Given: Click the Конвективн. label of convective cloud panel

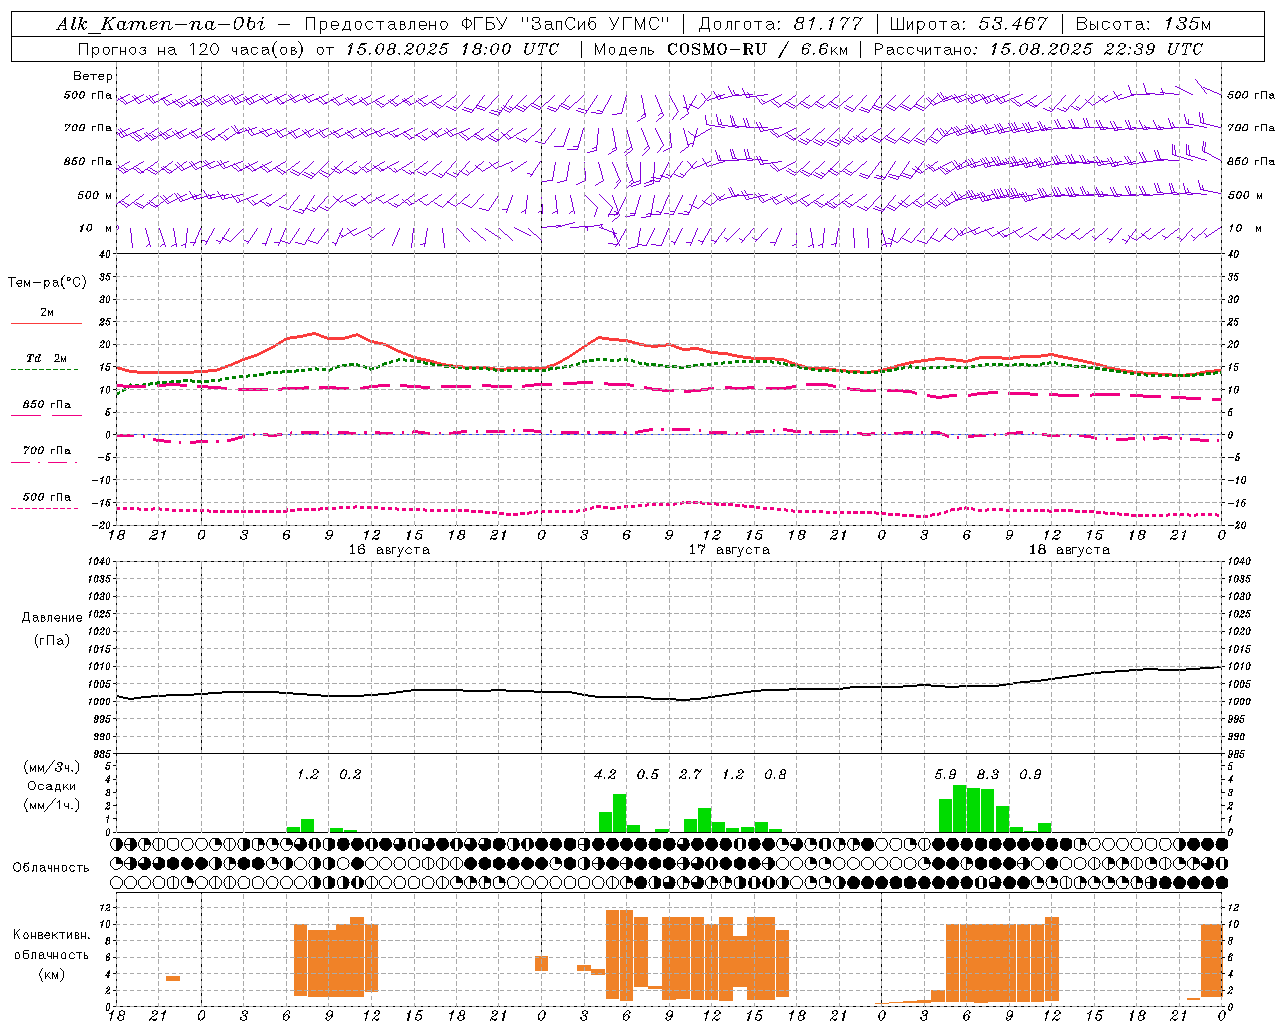Looking at the screenshot, I should pyautogui.click(x=52, y=934).
